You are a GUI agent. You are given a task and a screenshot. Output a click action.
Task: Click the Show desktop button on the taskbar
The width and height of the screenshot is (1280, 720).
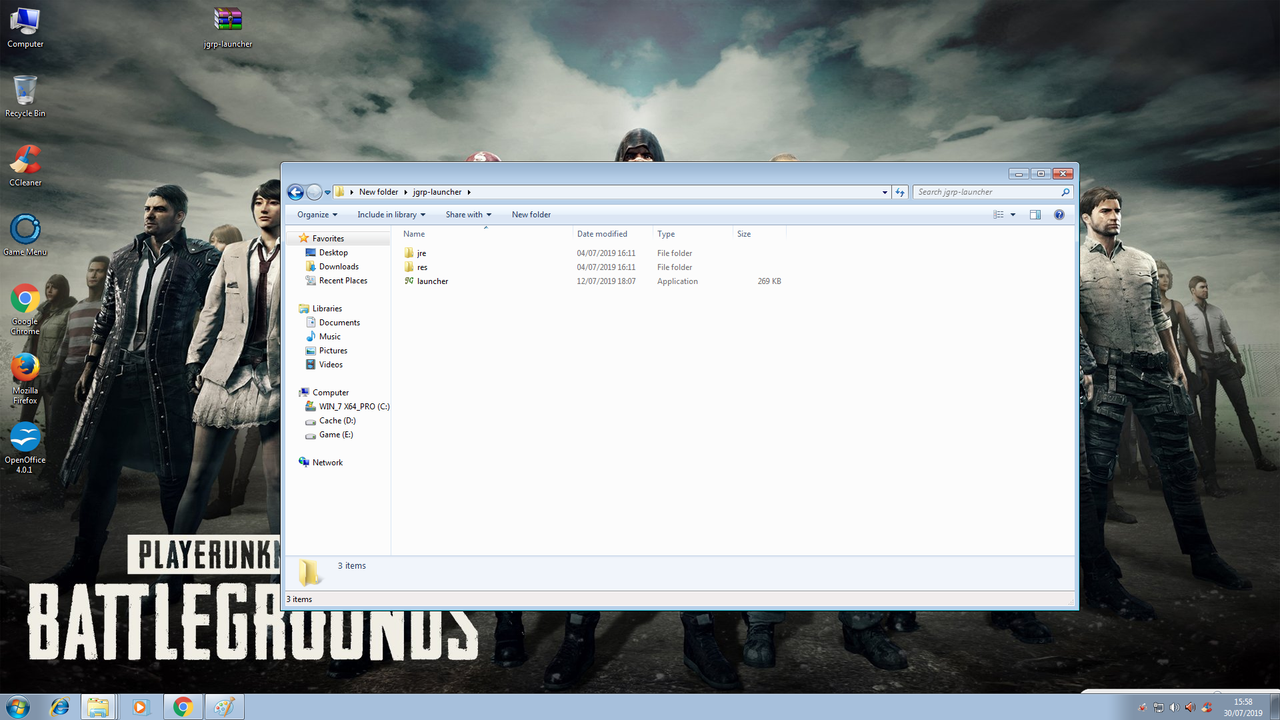[1274, 707]
